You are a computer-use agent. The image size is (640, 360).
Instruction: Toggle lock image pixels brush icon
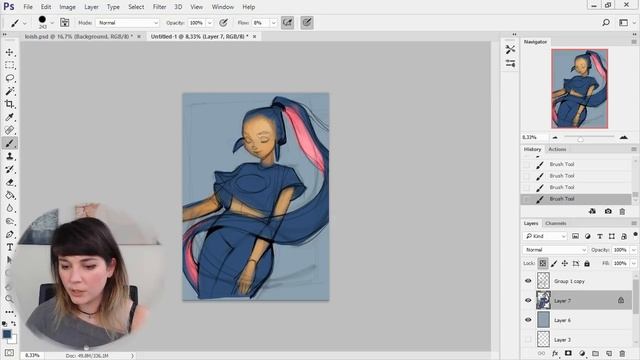click(x=554, y=264)
